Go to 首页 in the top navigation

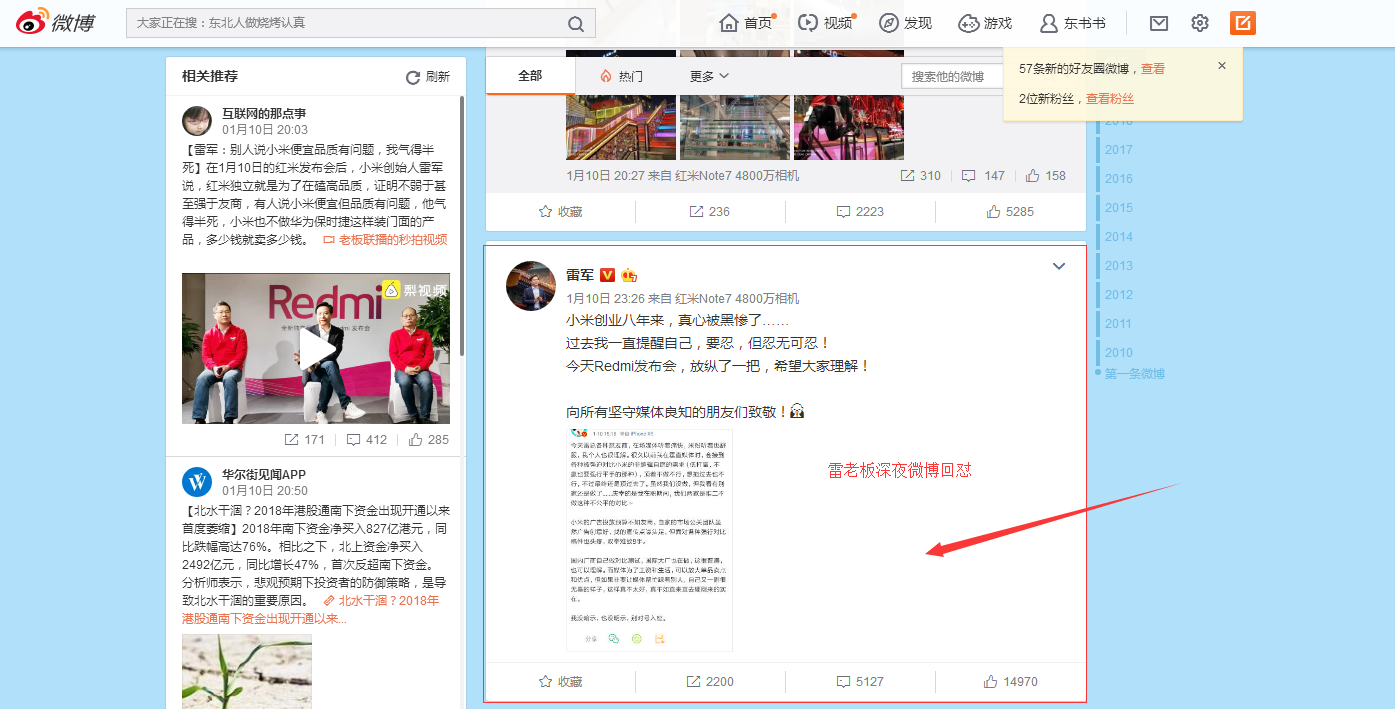[747, 23]
